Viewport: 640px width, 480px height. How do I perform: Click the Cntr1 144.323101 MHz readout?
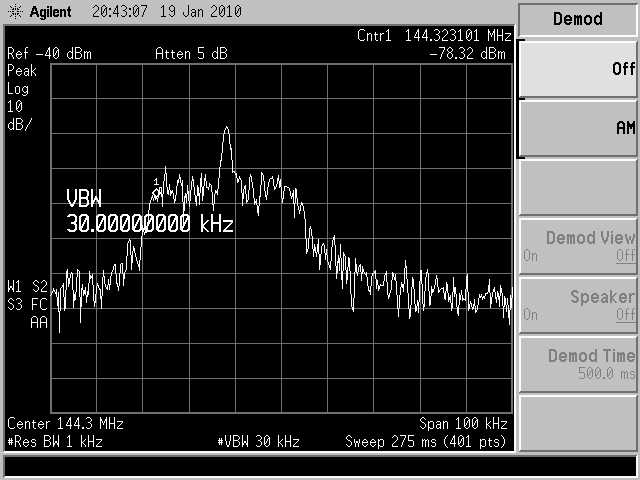434,36
